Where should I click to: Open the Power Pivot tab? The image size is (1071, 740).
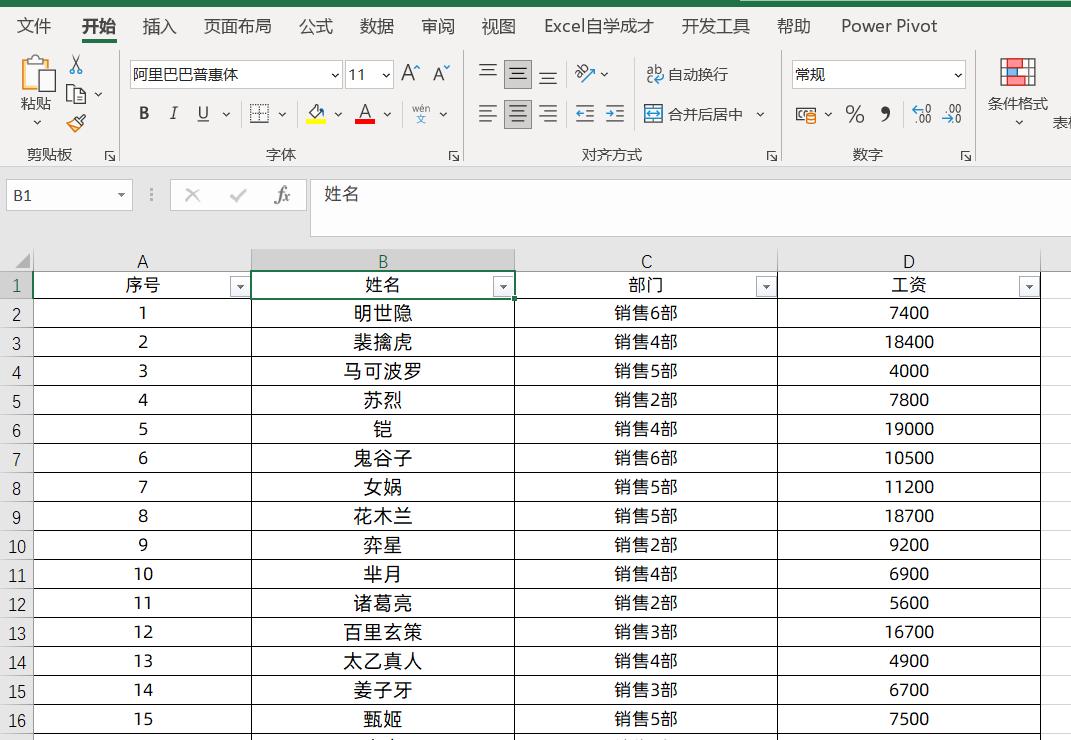pos(888,26)
